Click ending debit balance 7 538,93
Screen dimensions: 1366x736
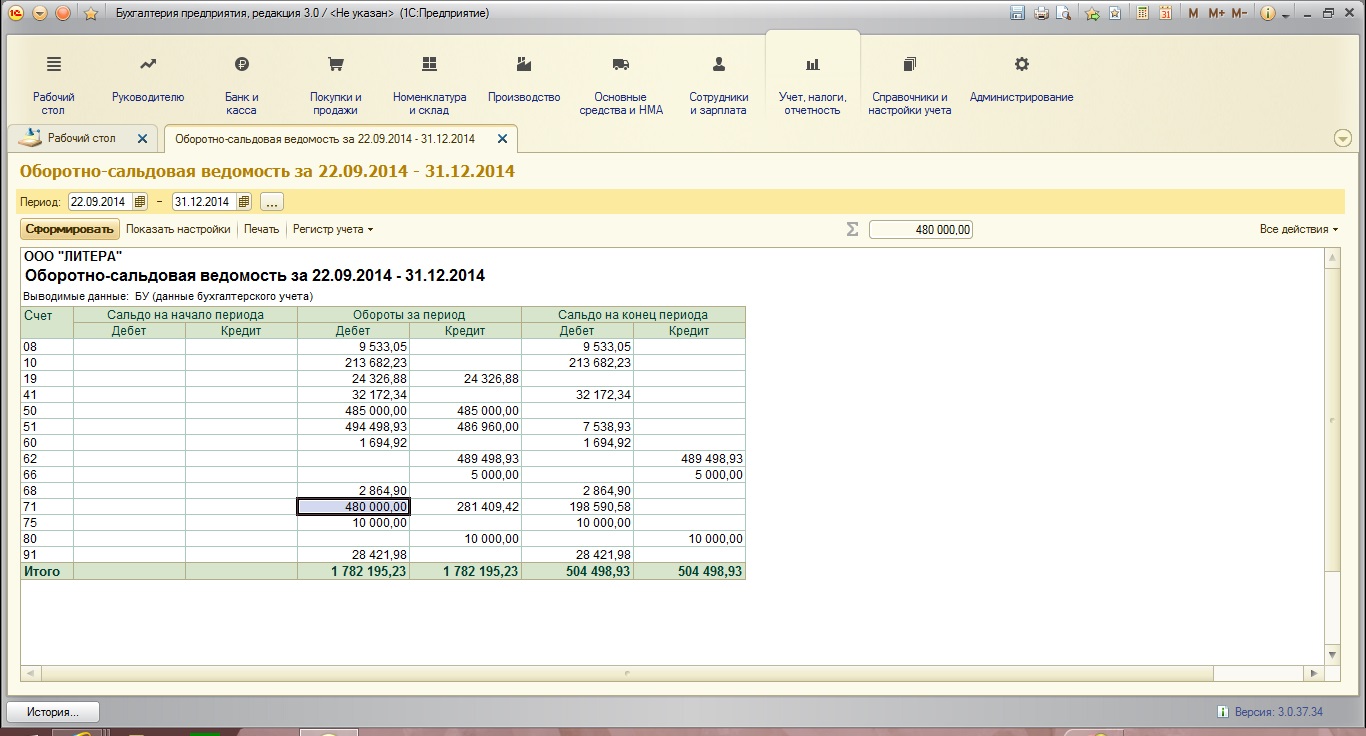click(x=577, y=427)
